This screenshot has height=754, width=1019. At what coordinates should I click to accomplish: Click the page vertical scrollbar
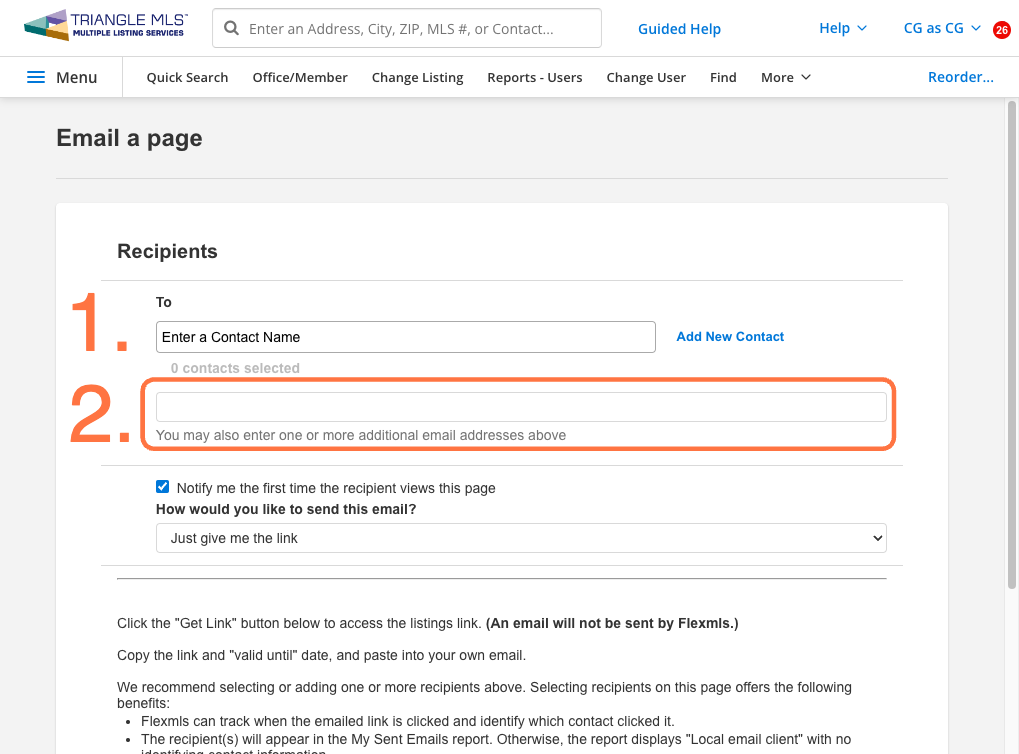click(x=1012, y=344)
